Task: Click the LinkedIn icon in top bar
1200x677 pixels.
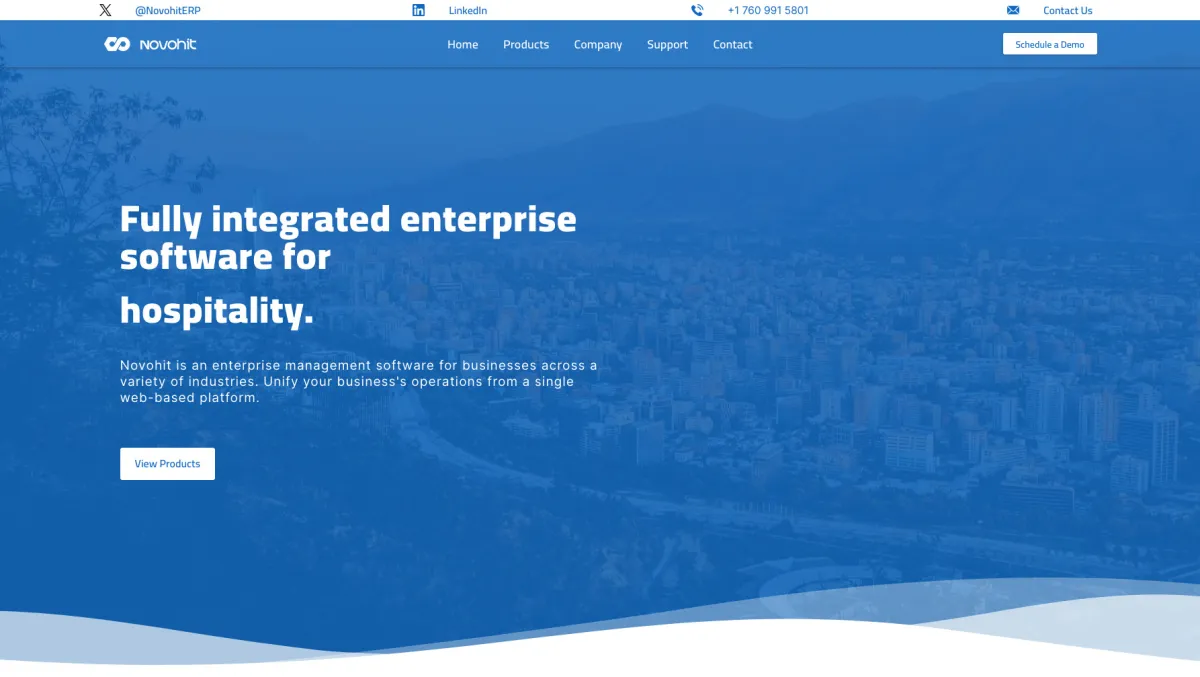Action: pos(418,10)
